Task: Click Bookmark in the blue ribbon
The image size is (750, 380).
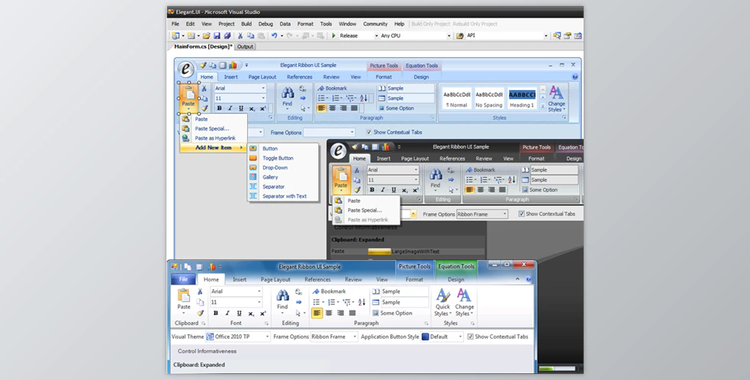Action: click(332, 89)
